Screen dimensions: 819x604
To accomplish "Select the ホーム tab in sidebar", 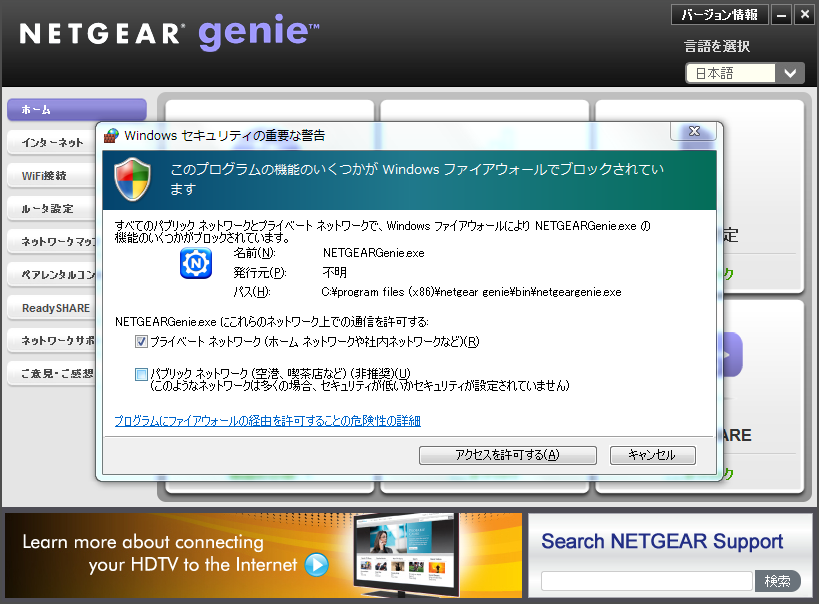I will click(x=76, y=109).
